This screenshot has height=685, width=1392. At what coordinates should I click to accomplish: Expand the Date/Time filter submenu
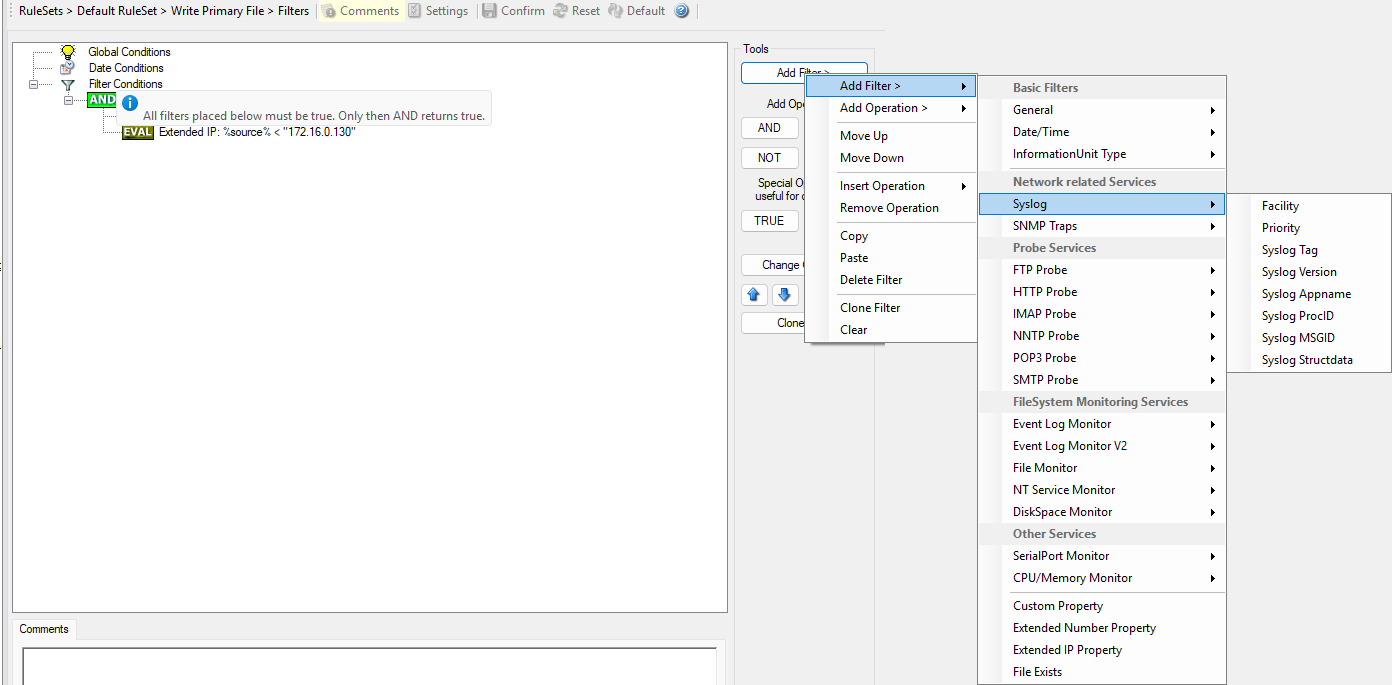click(1102, 132)
